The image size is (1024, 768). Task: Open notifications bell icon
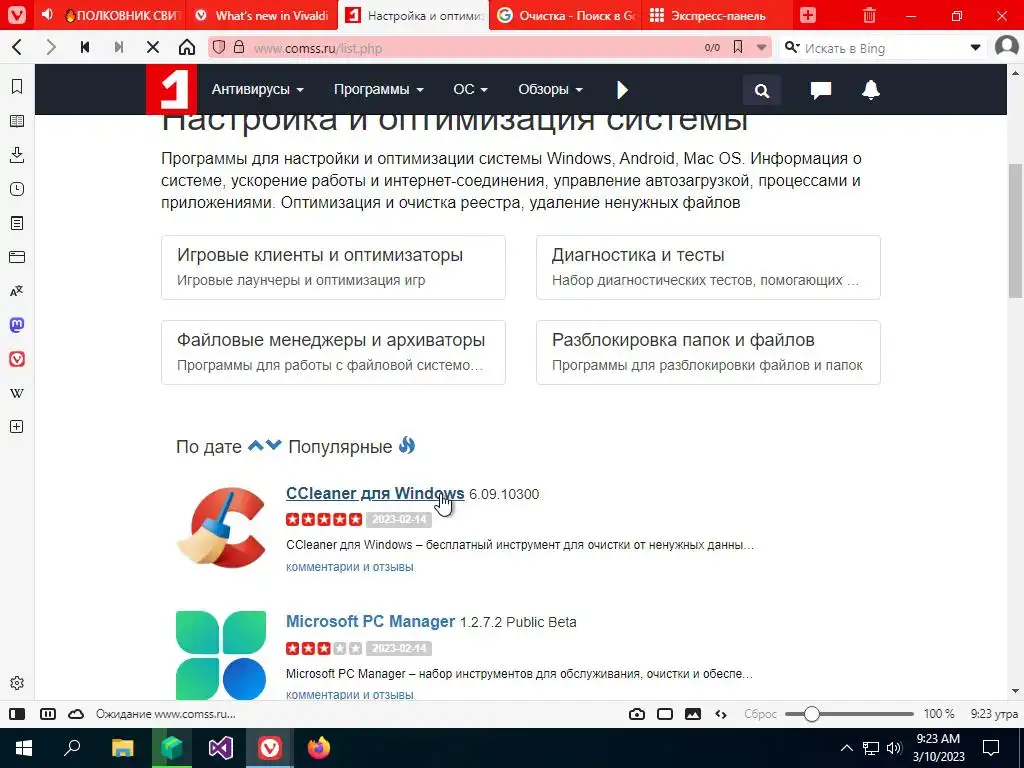pyautogui.click(x=871, y=90)
